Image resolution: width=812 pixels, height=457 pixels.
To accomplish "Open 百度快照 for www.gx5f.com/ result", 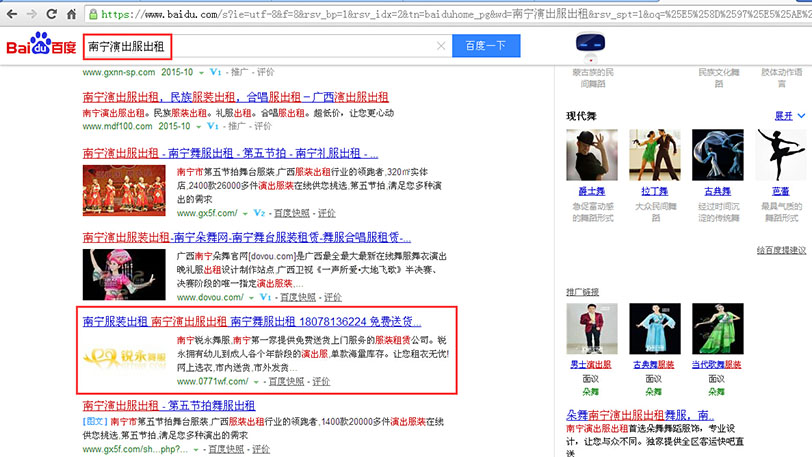I will [292, 213].
